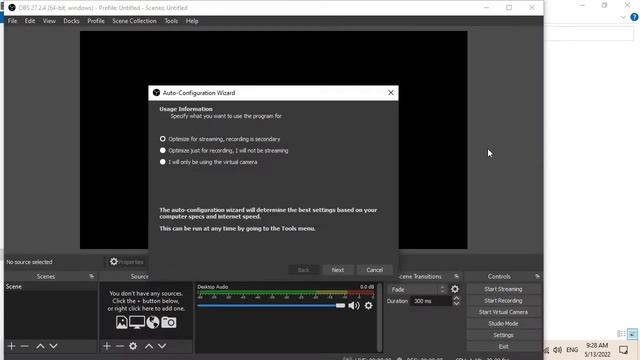
Task: Open the File menu
Action: coord(12,21)
